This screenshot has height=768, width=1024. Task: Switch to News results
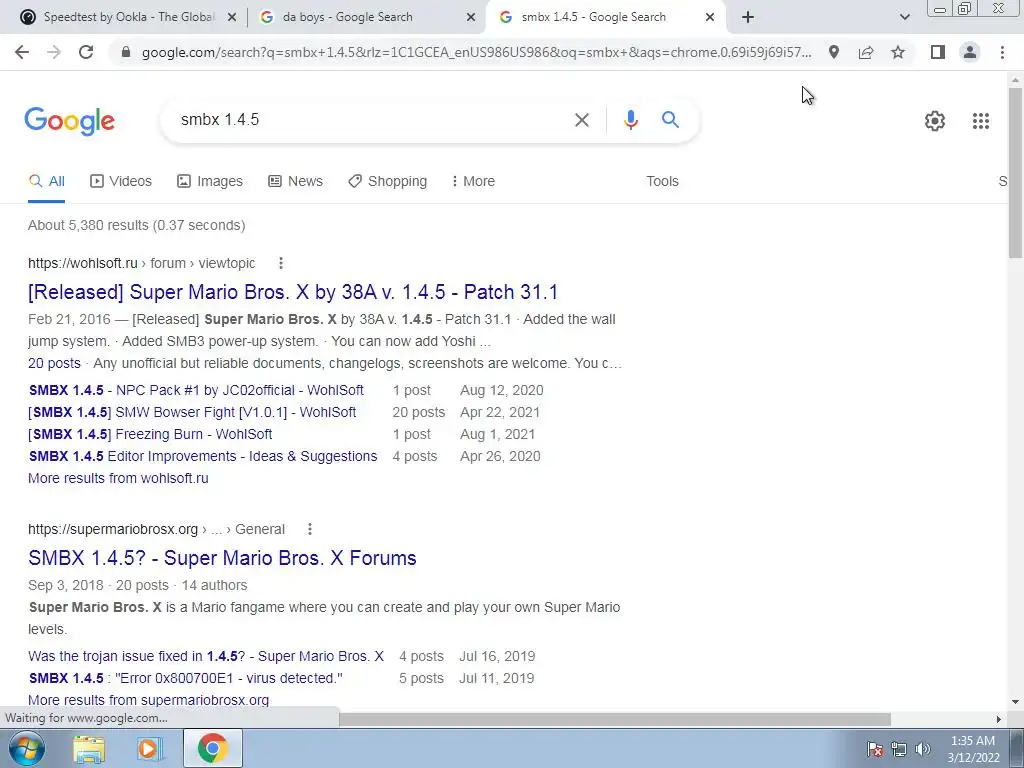point(295,182)
